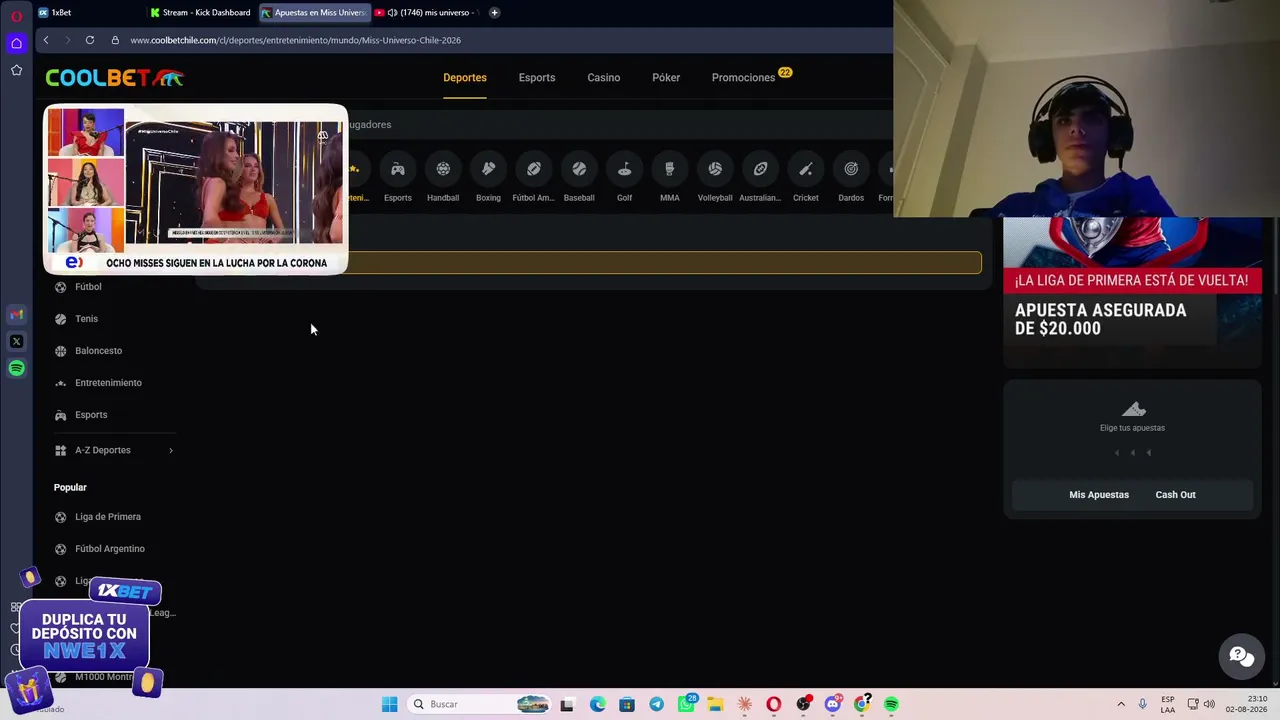
Task: Click the Coolbet logo
Action: point(114,78)
